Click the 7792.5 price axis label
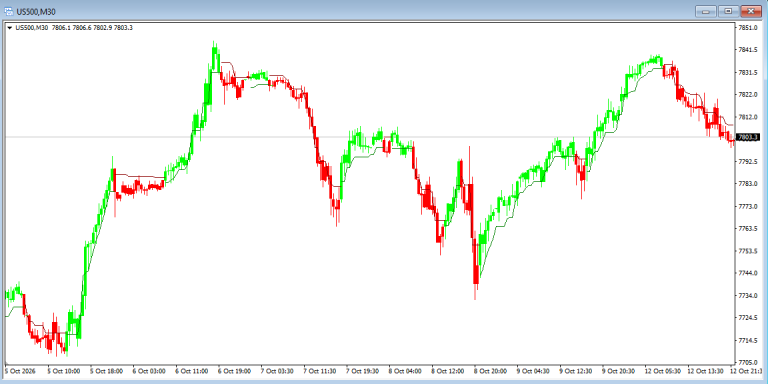The width and height of the screenshot is (768, 384). [748, 162]
